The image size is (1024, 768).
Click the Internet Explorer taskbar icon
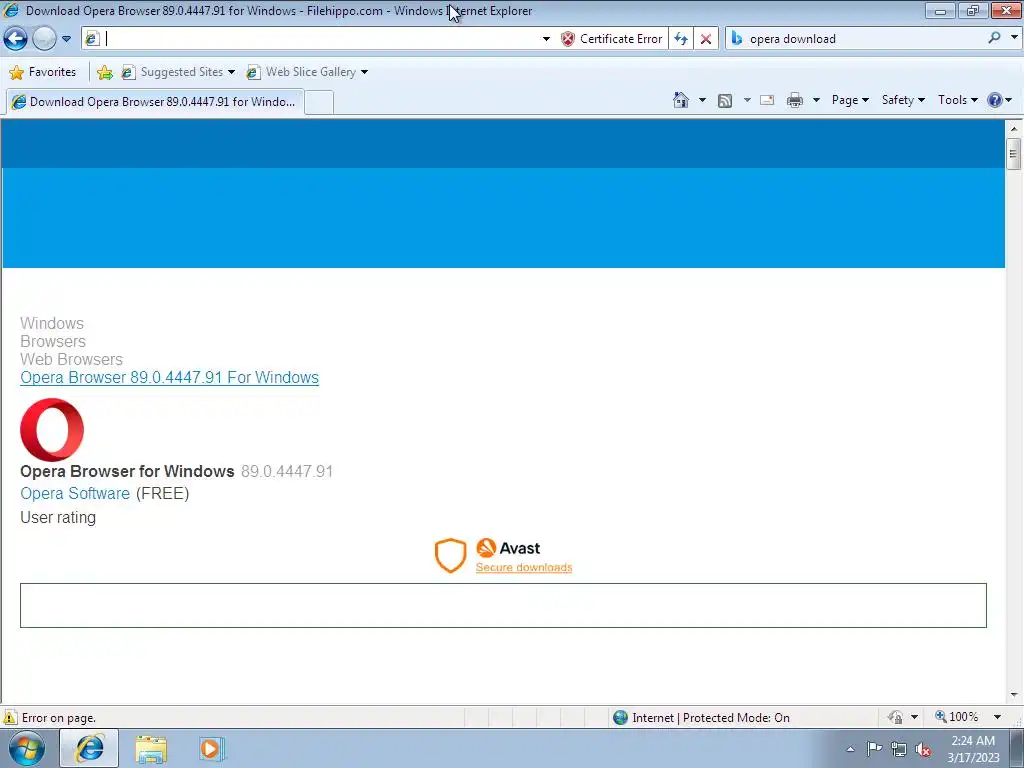point(89,748)
